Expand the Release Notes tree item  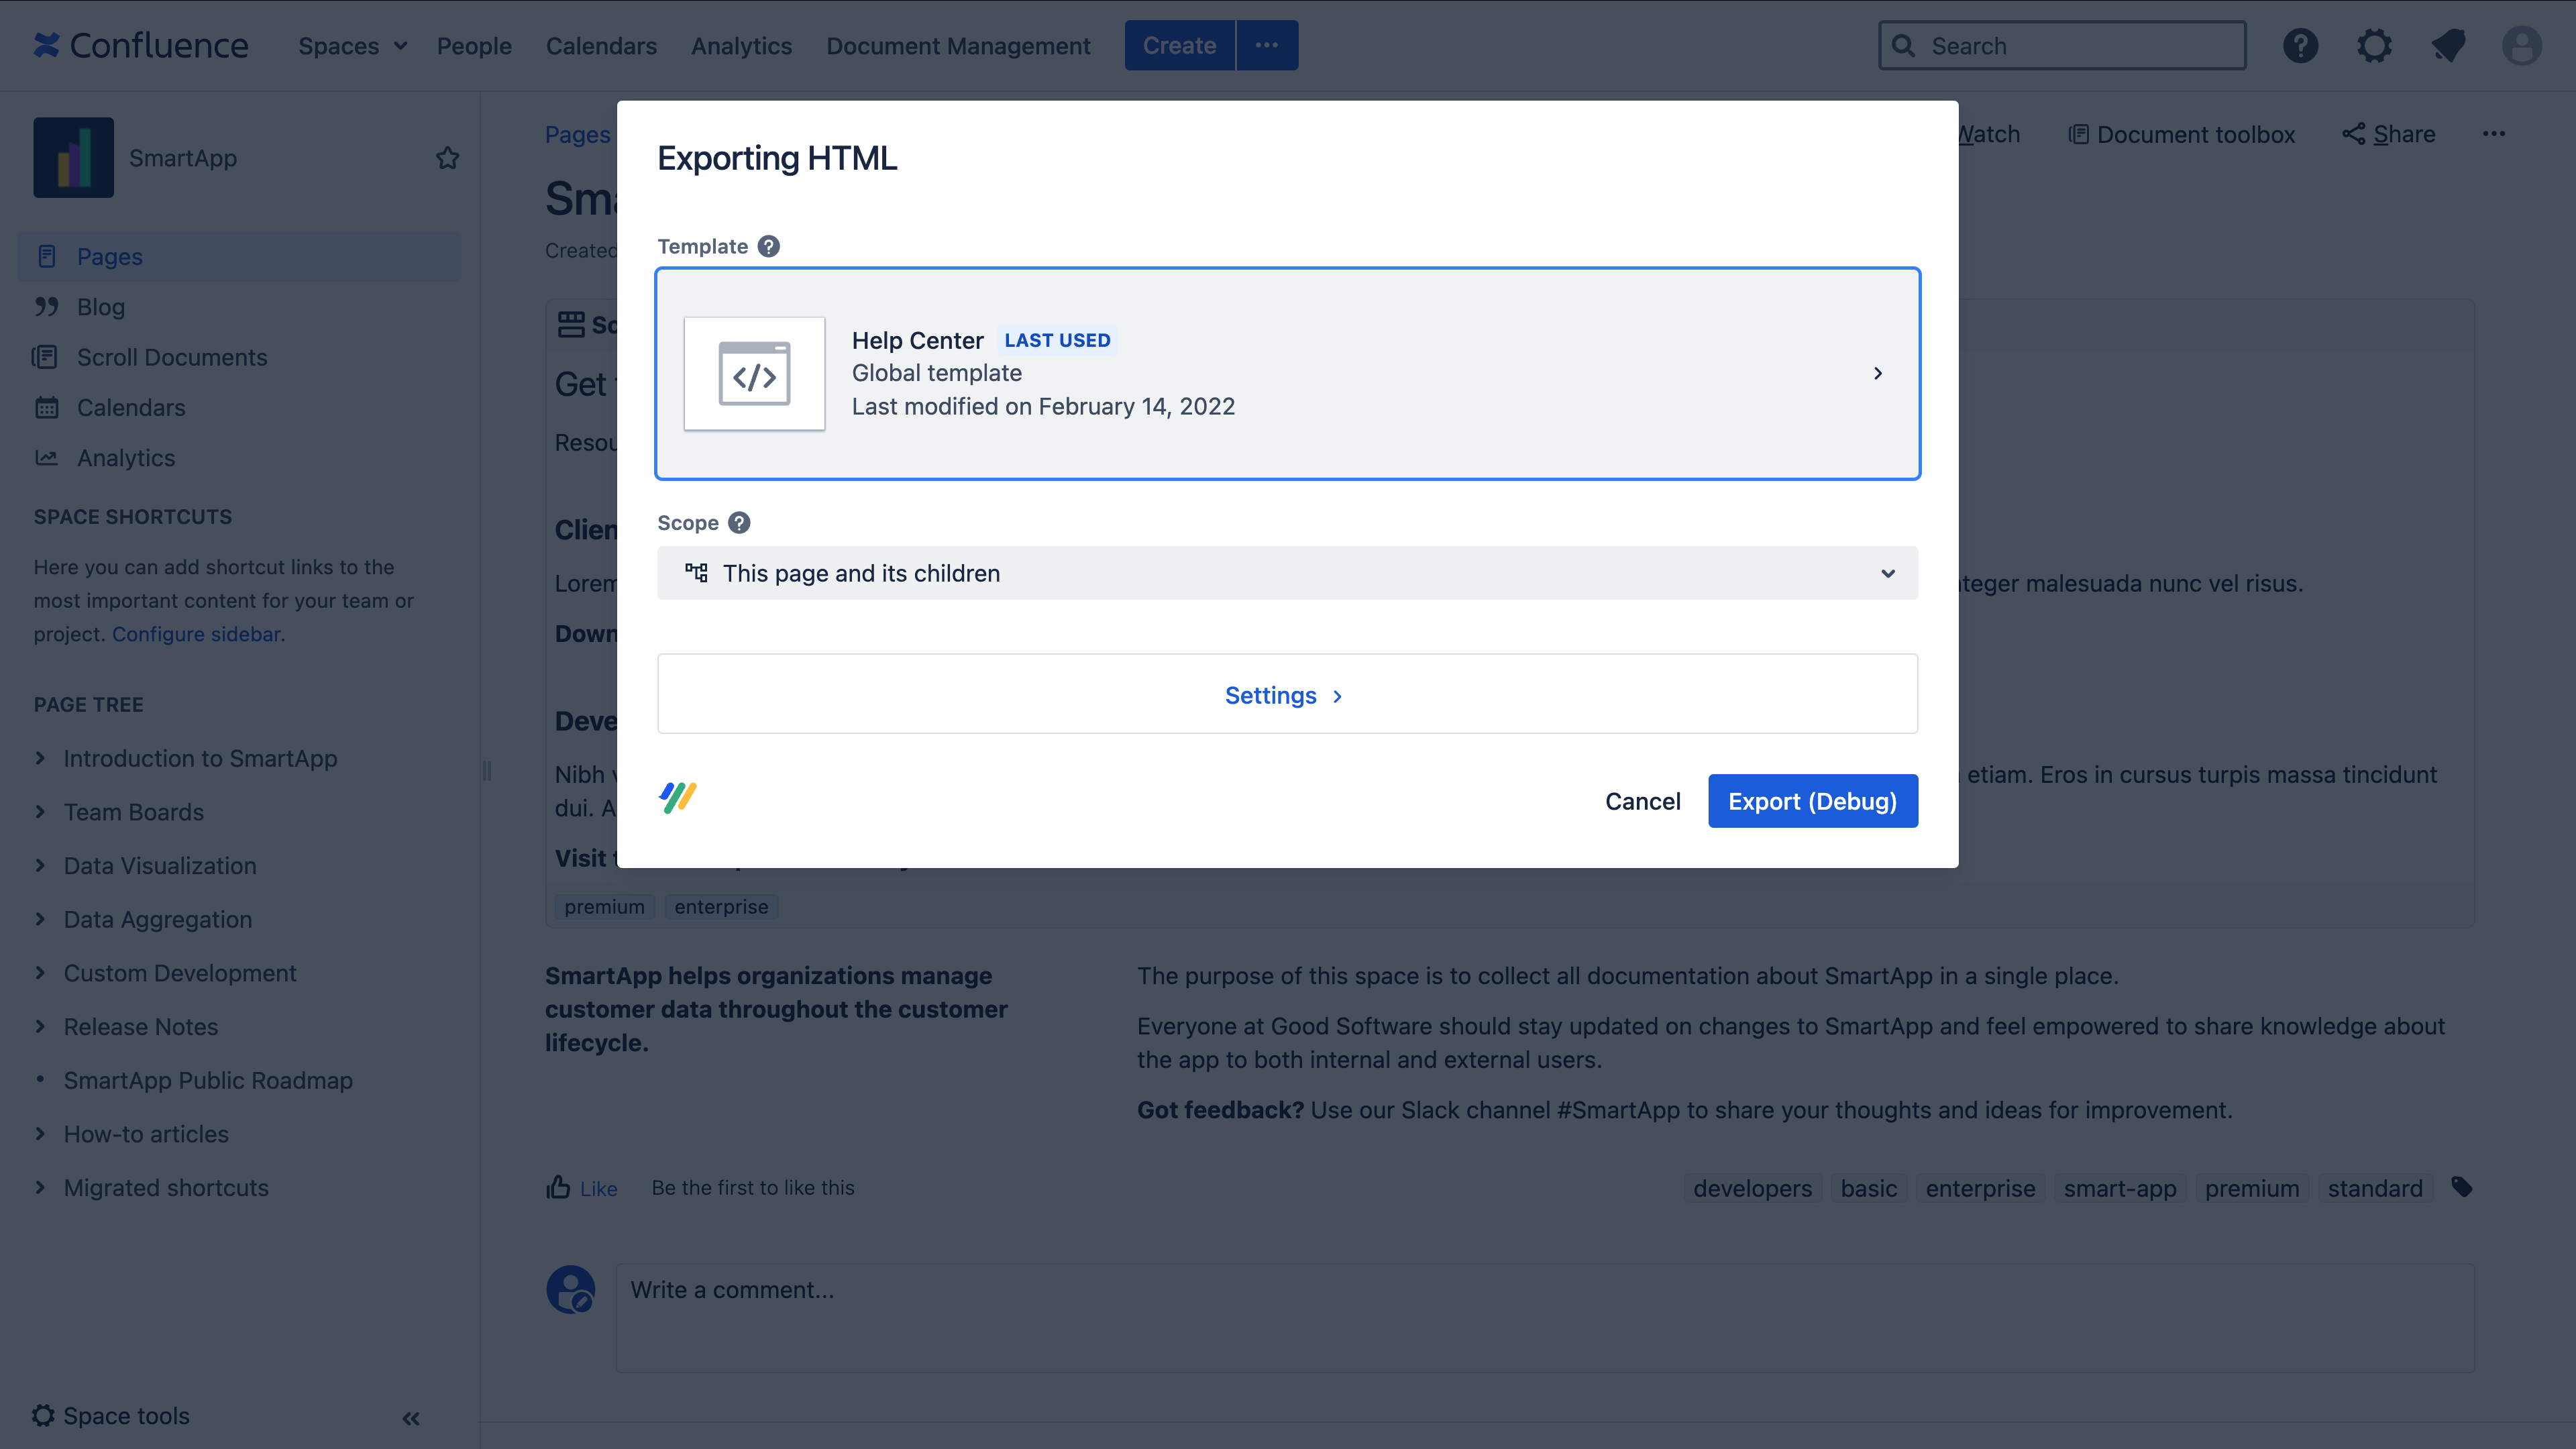point(40,1026)
